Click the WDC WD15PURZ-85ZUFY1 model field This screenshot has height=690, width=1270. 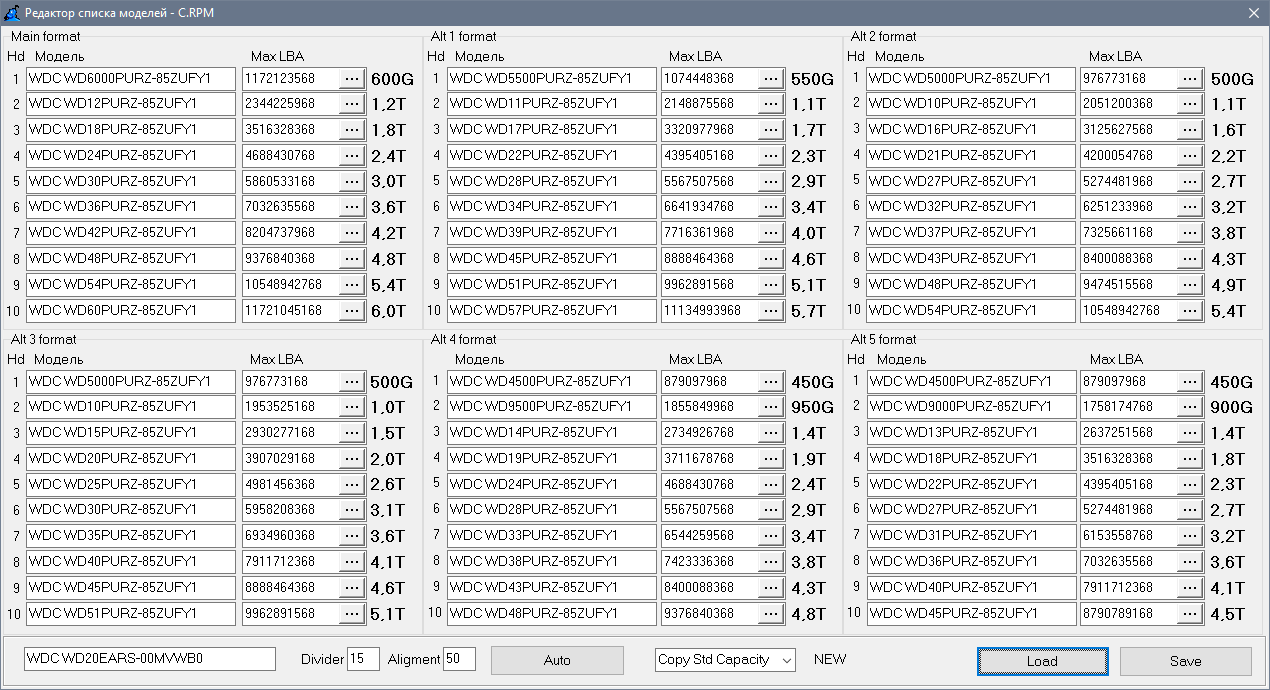131,433
